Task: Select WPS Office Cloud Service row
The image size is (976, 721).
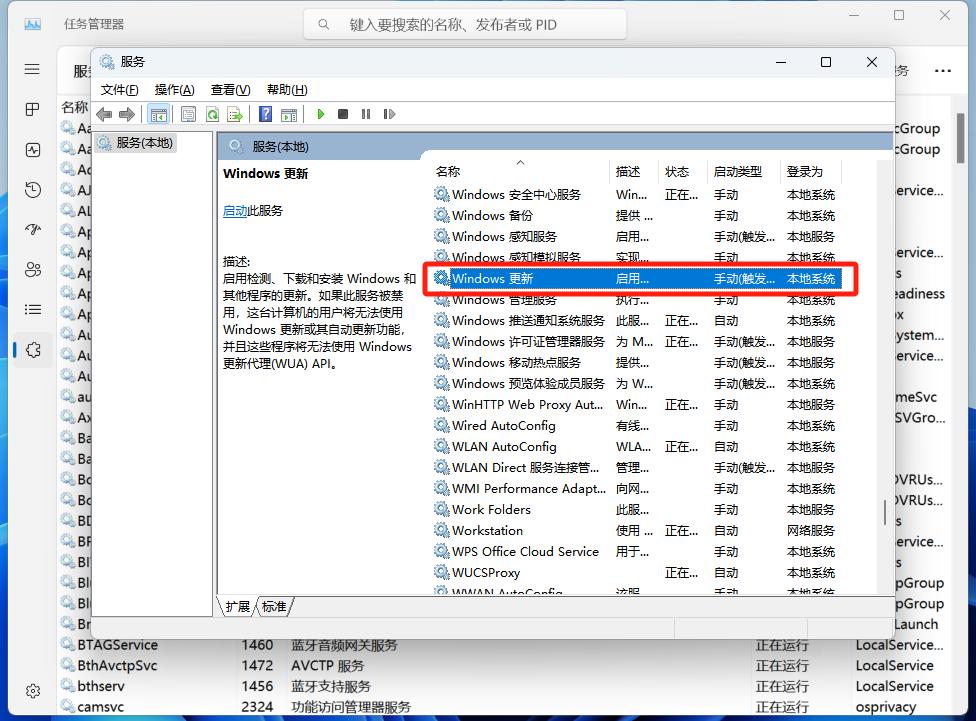Action: [636, 552]
